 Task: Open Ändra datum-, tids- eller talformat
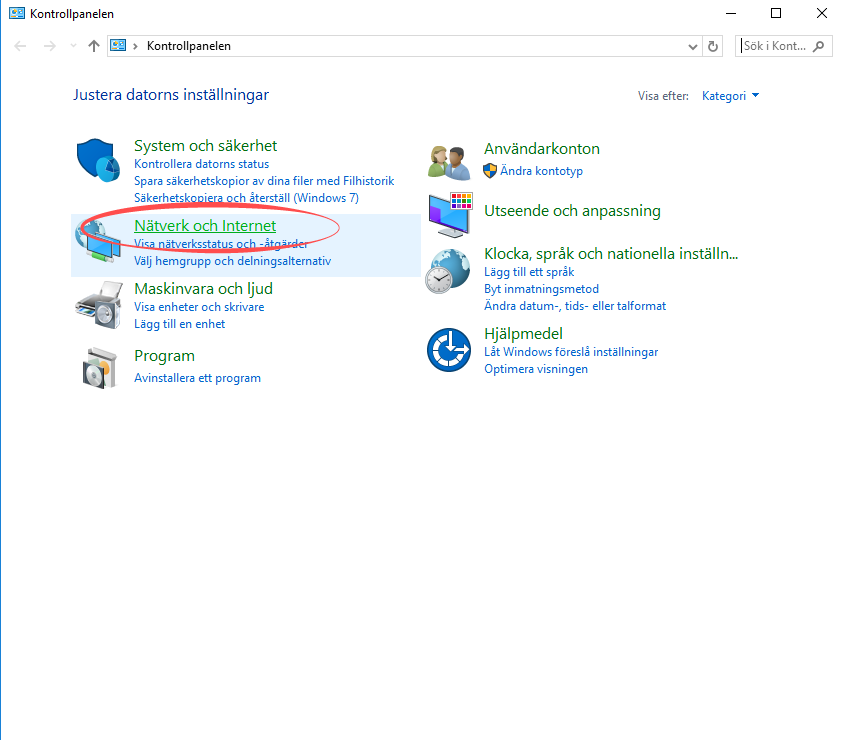575,306
